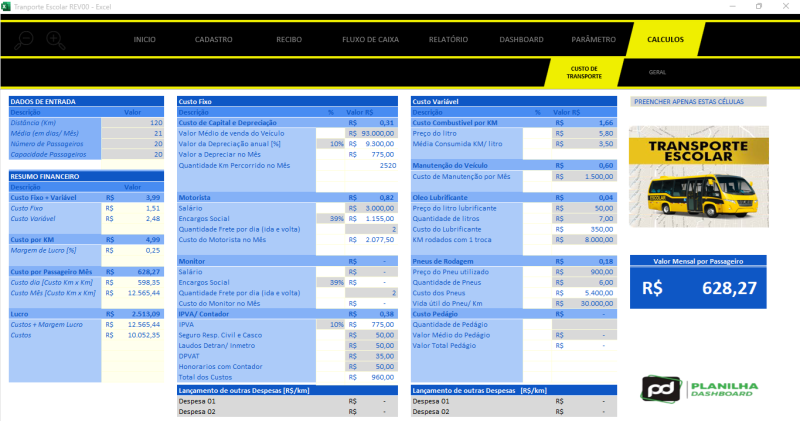
Task: Select the CUSTO DE TRANSPORTE sub-tab
Action: click(585, 73)
